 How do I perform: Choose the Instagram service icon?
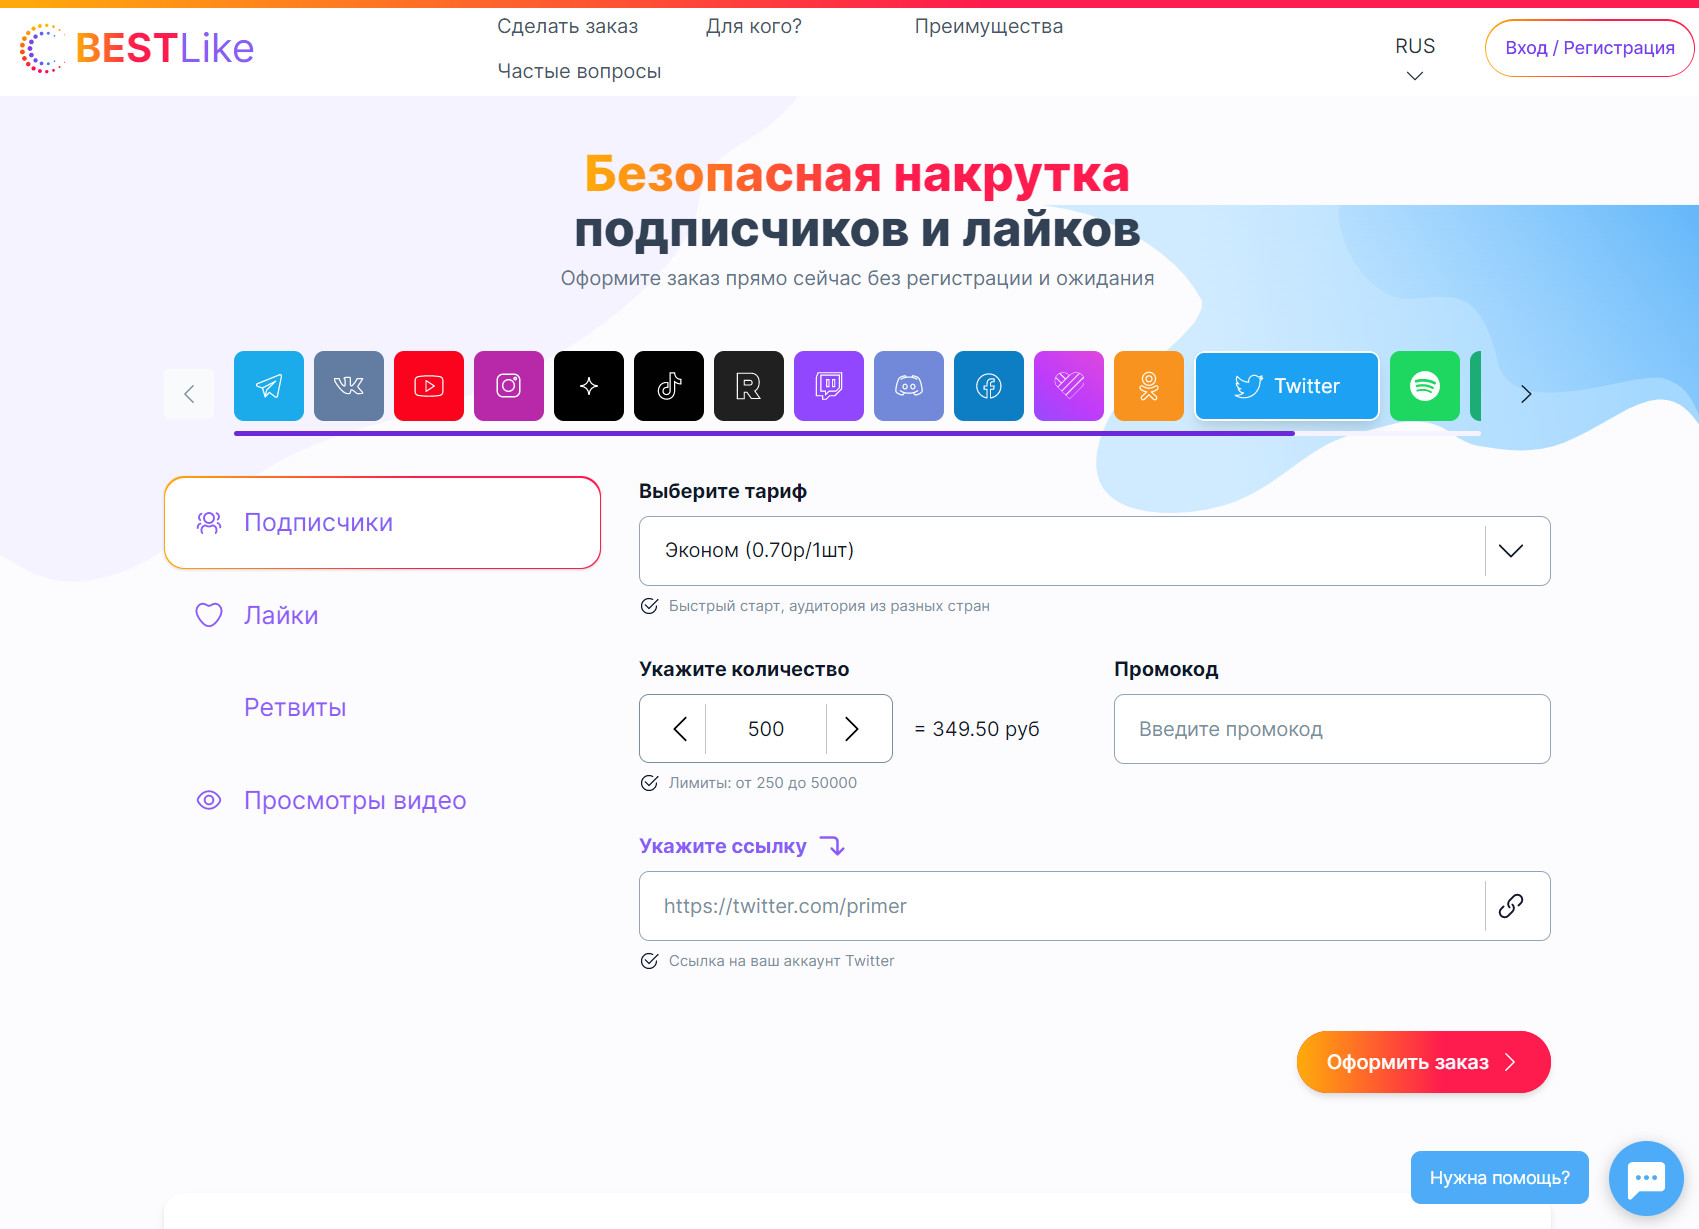509,386
